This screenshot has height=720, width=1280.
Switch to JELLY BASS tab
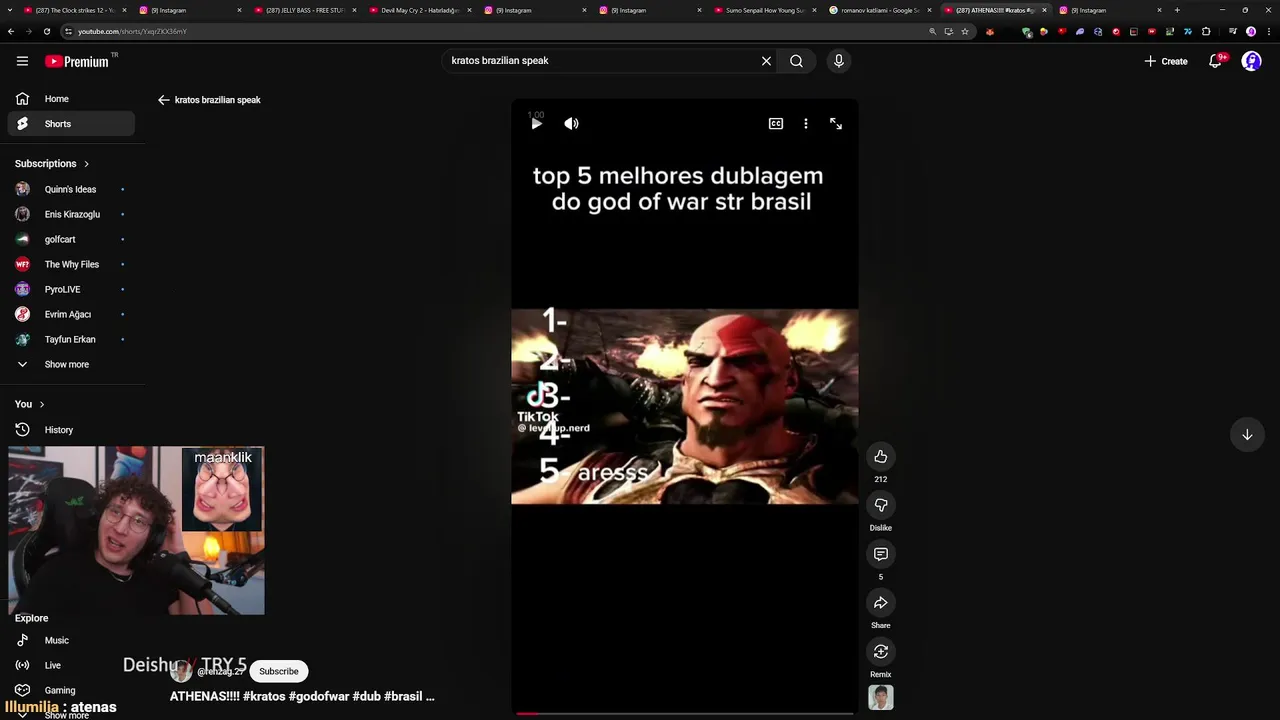tap(303, 10)
